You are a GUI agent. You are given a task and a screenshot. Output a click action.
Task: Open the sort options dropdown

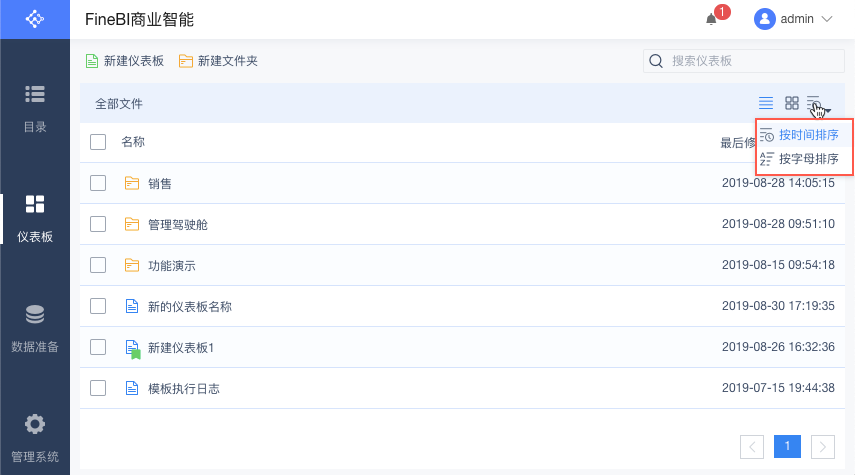pyautogui.click(x=817, y=103)
